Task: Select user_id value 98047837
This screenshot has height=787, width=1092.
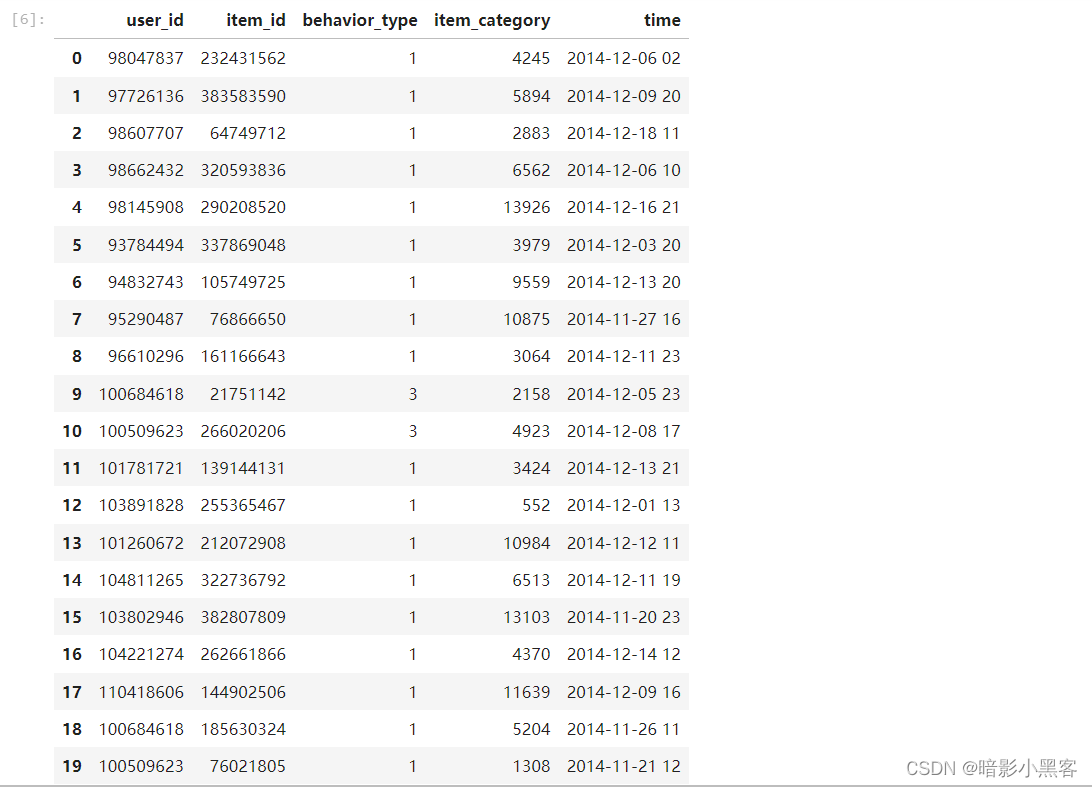Action: (146, 59)
